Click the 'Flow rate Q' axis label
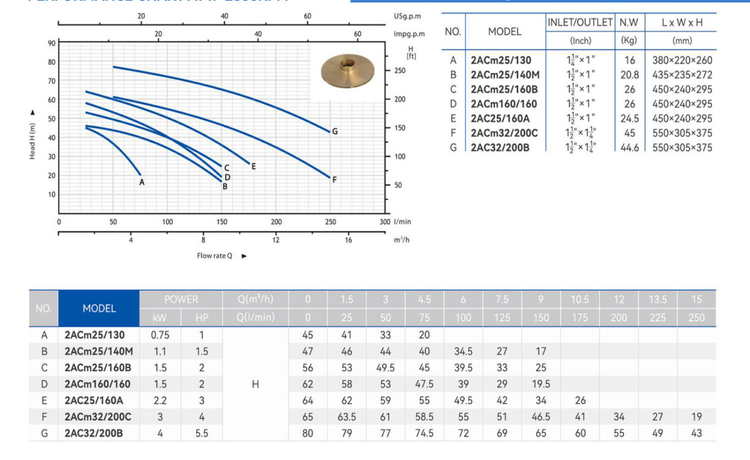Viewport: 750px width, 460px height. (214, 256)
